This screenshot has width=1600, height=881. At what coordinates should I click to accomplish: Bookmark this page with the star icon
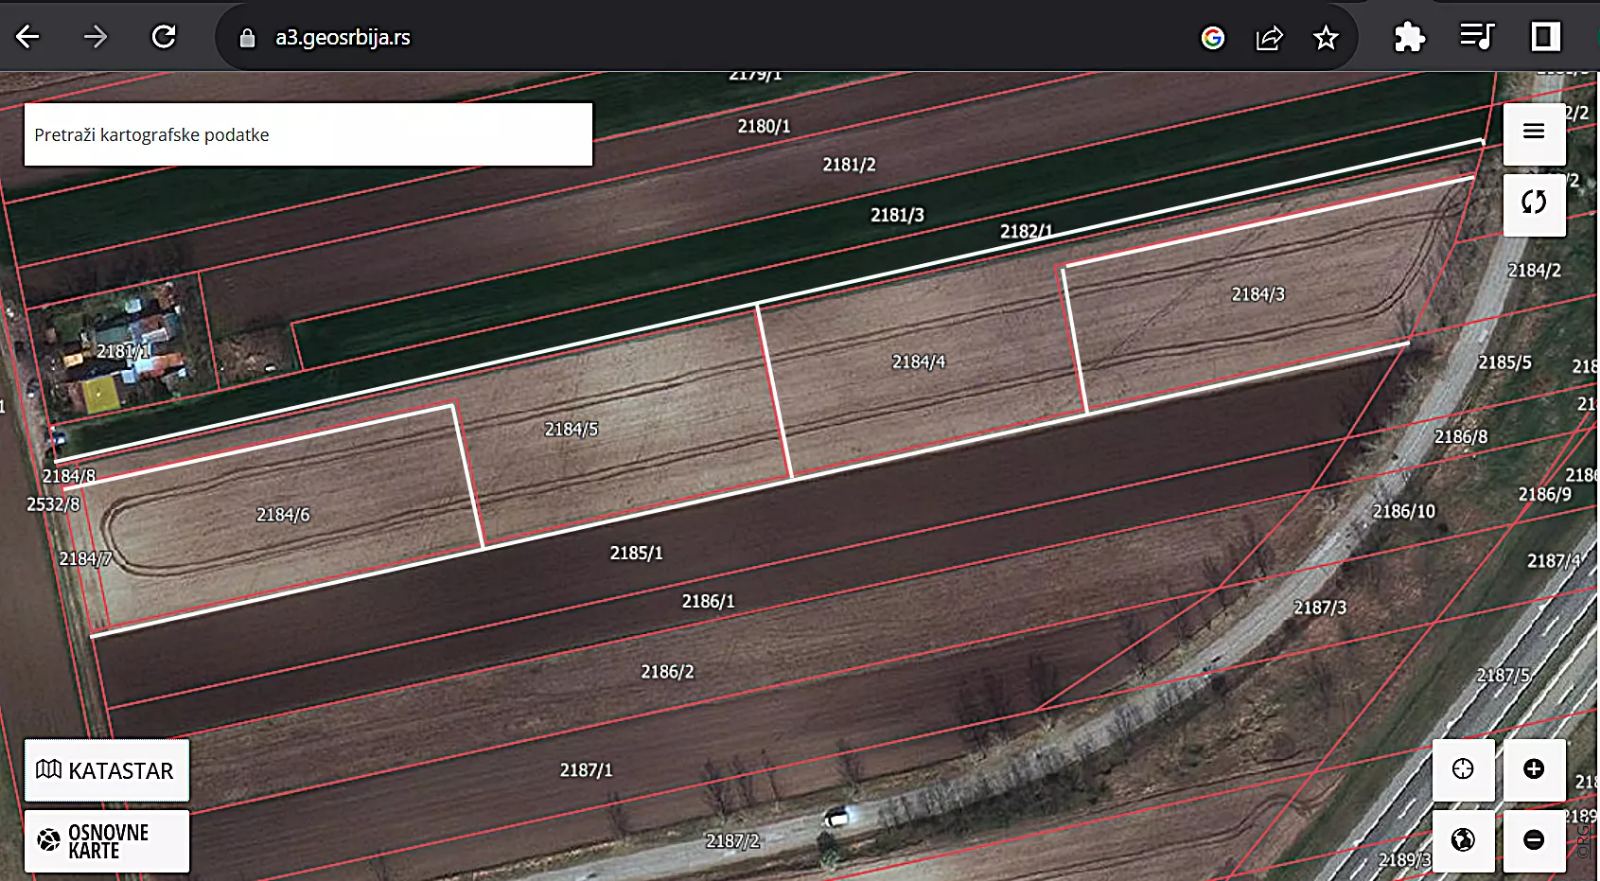[1326, 38]
